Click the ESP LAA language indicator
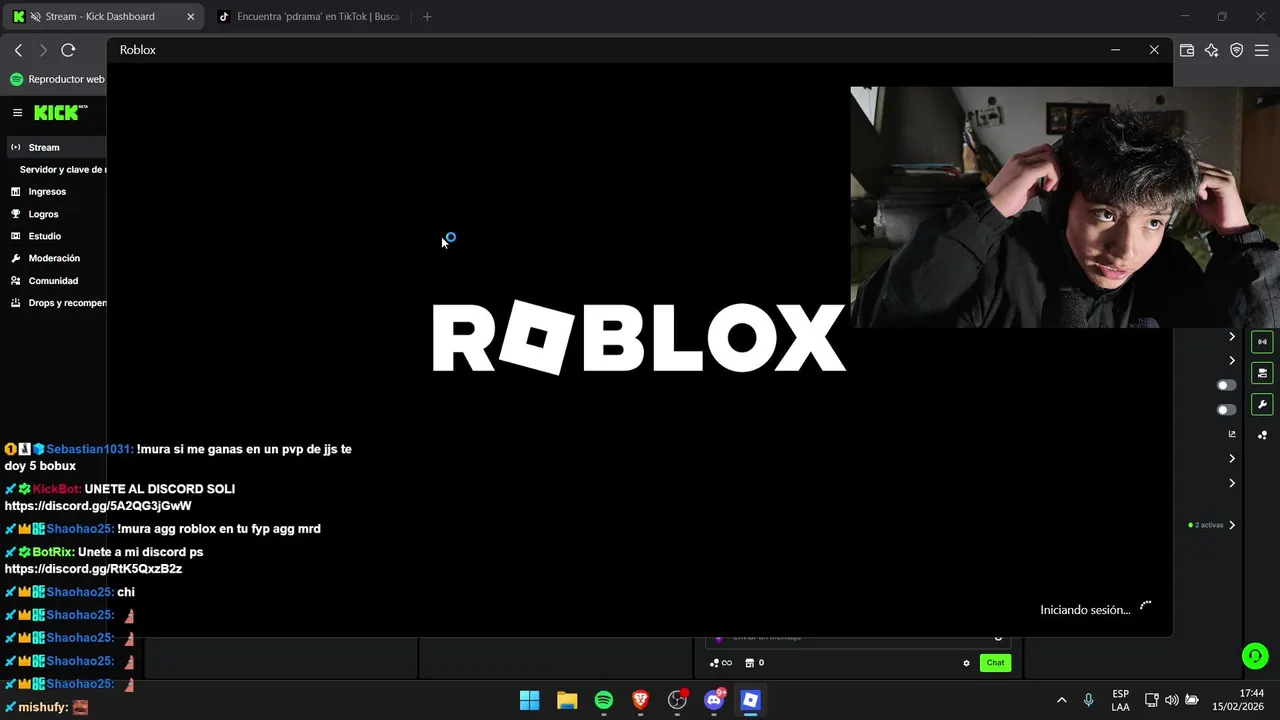Viewport: 1280px width, 720px height. pos(1121,700)
